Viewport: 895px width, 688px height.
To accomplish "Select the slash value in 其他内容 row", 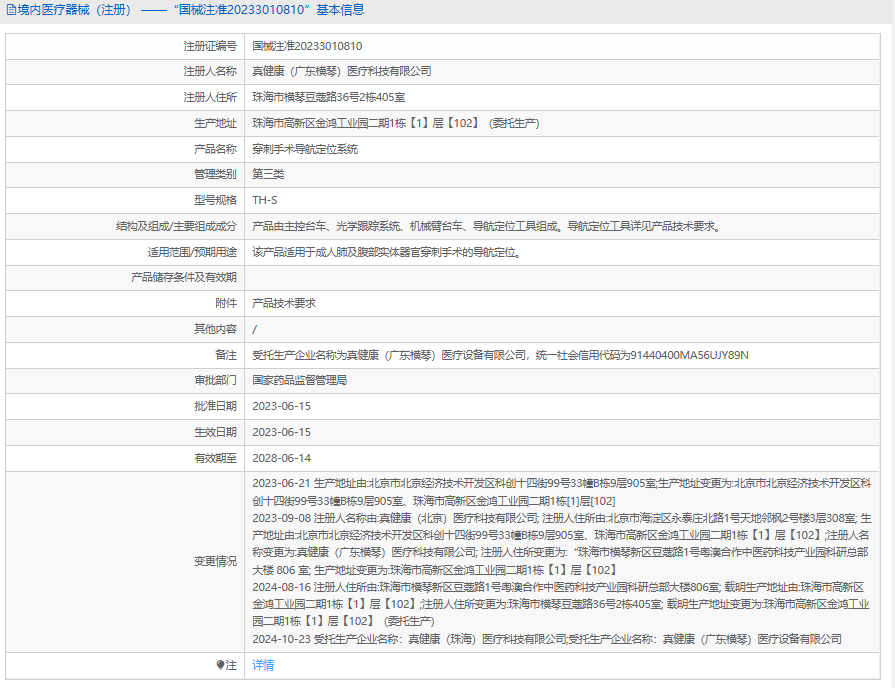I will (x=255, y=329).
